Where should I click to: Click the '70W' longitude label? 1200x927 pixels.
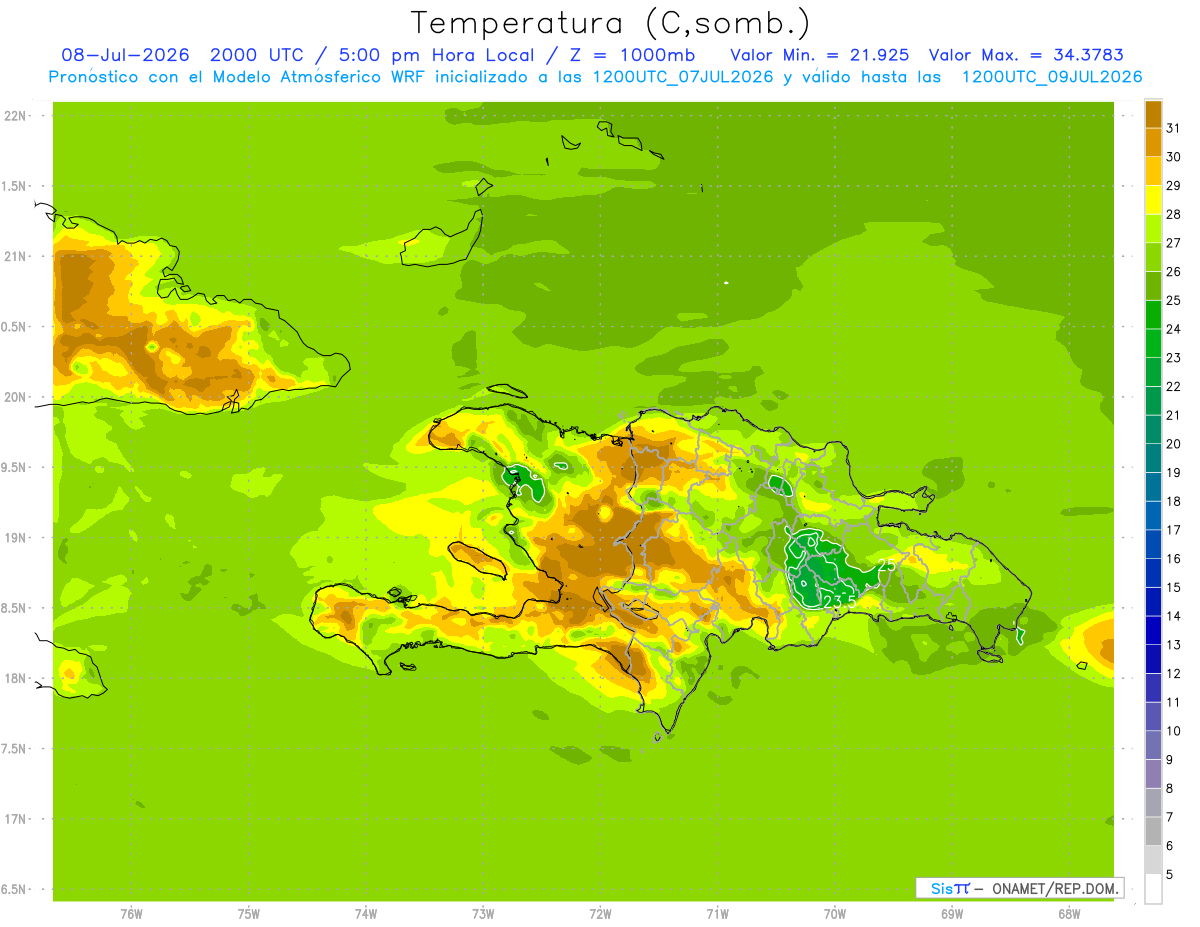[834, 914]
